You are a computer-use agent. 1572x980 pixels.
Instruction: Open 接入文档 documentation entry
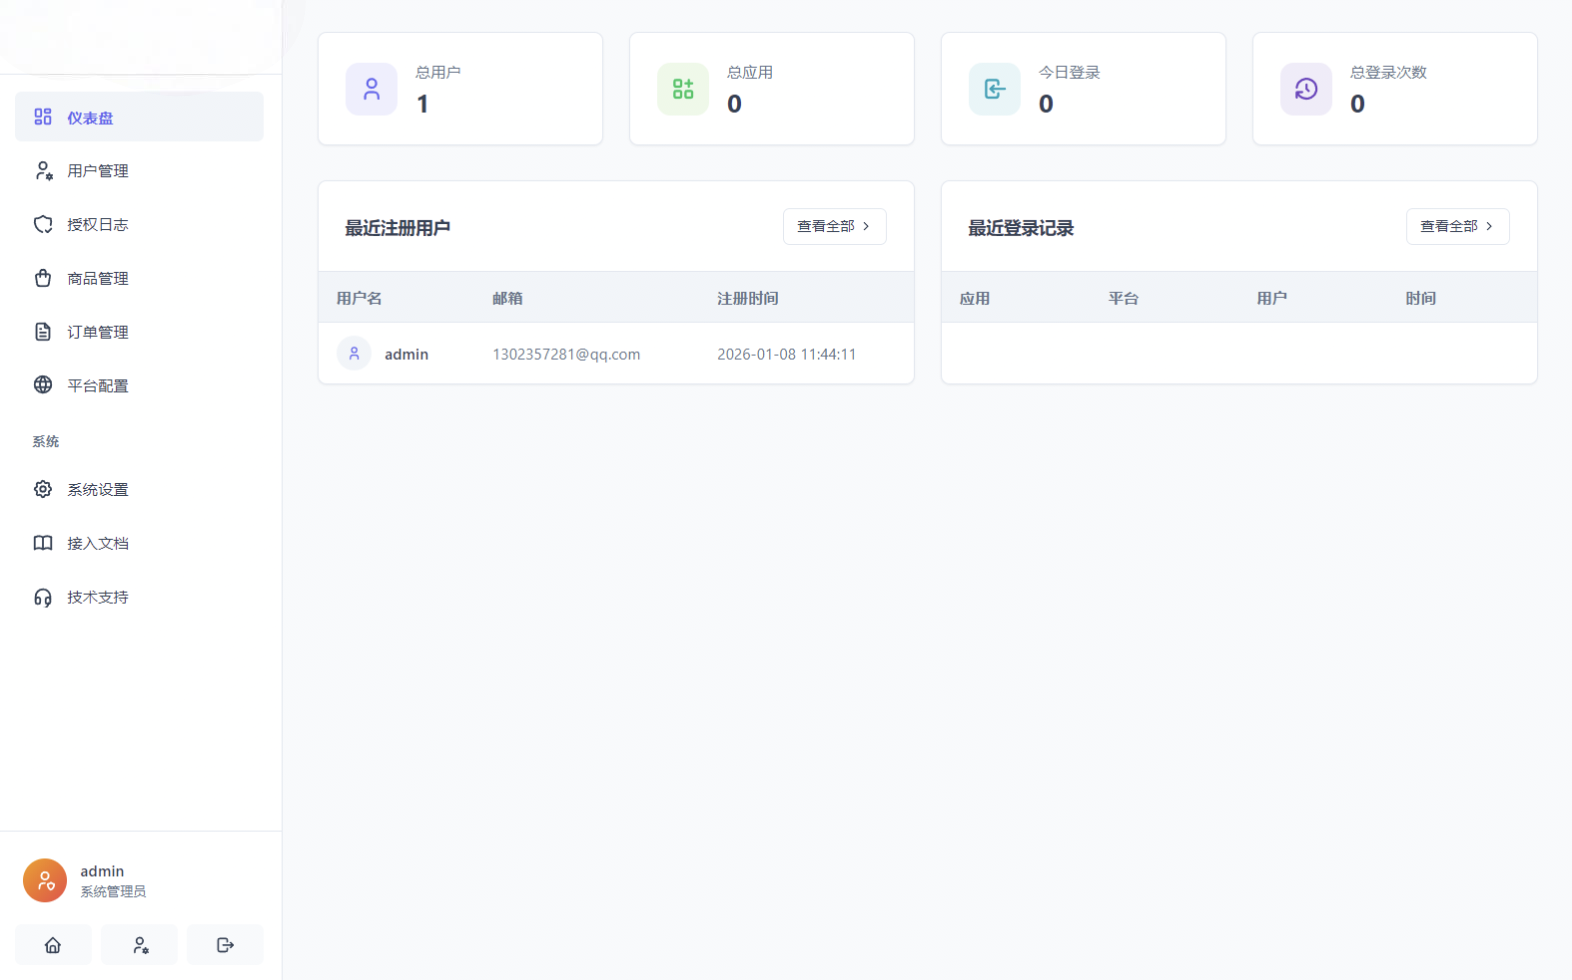coord(139,544)
